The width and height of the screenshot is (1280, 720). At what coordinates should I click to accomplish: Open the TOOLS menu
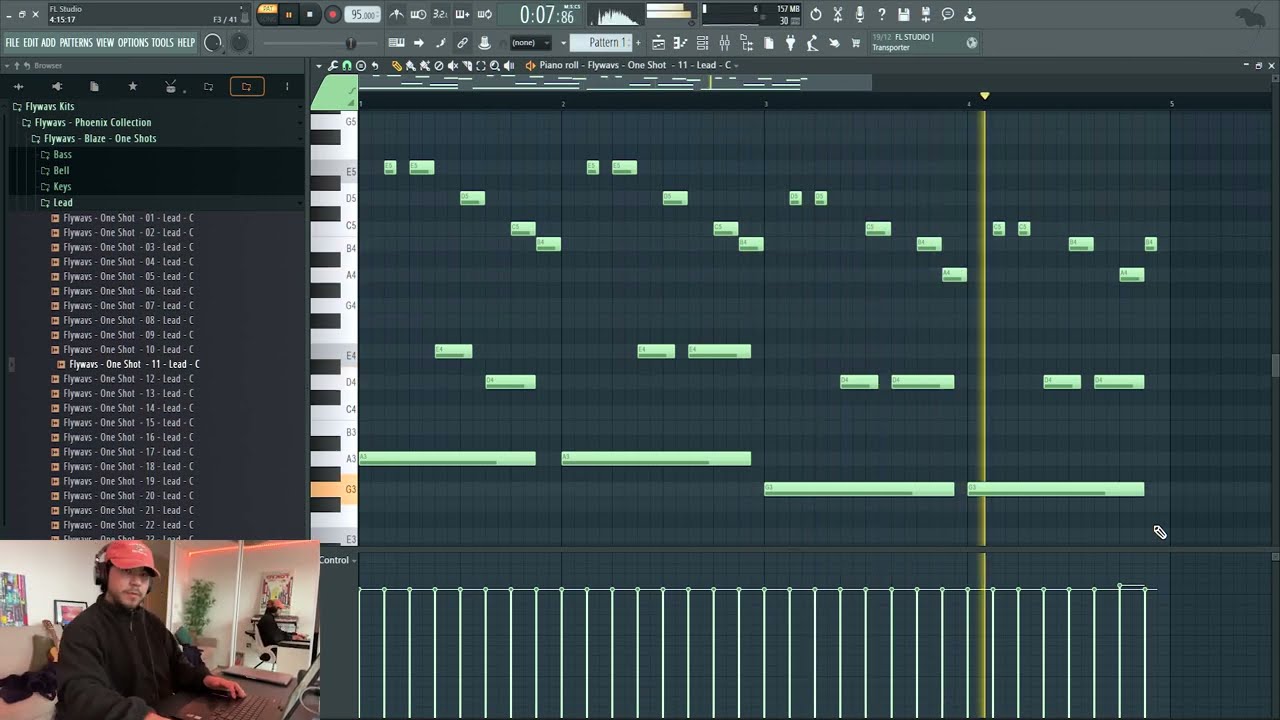tap(162, 43)
